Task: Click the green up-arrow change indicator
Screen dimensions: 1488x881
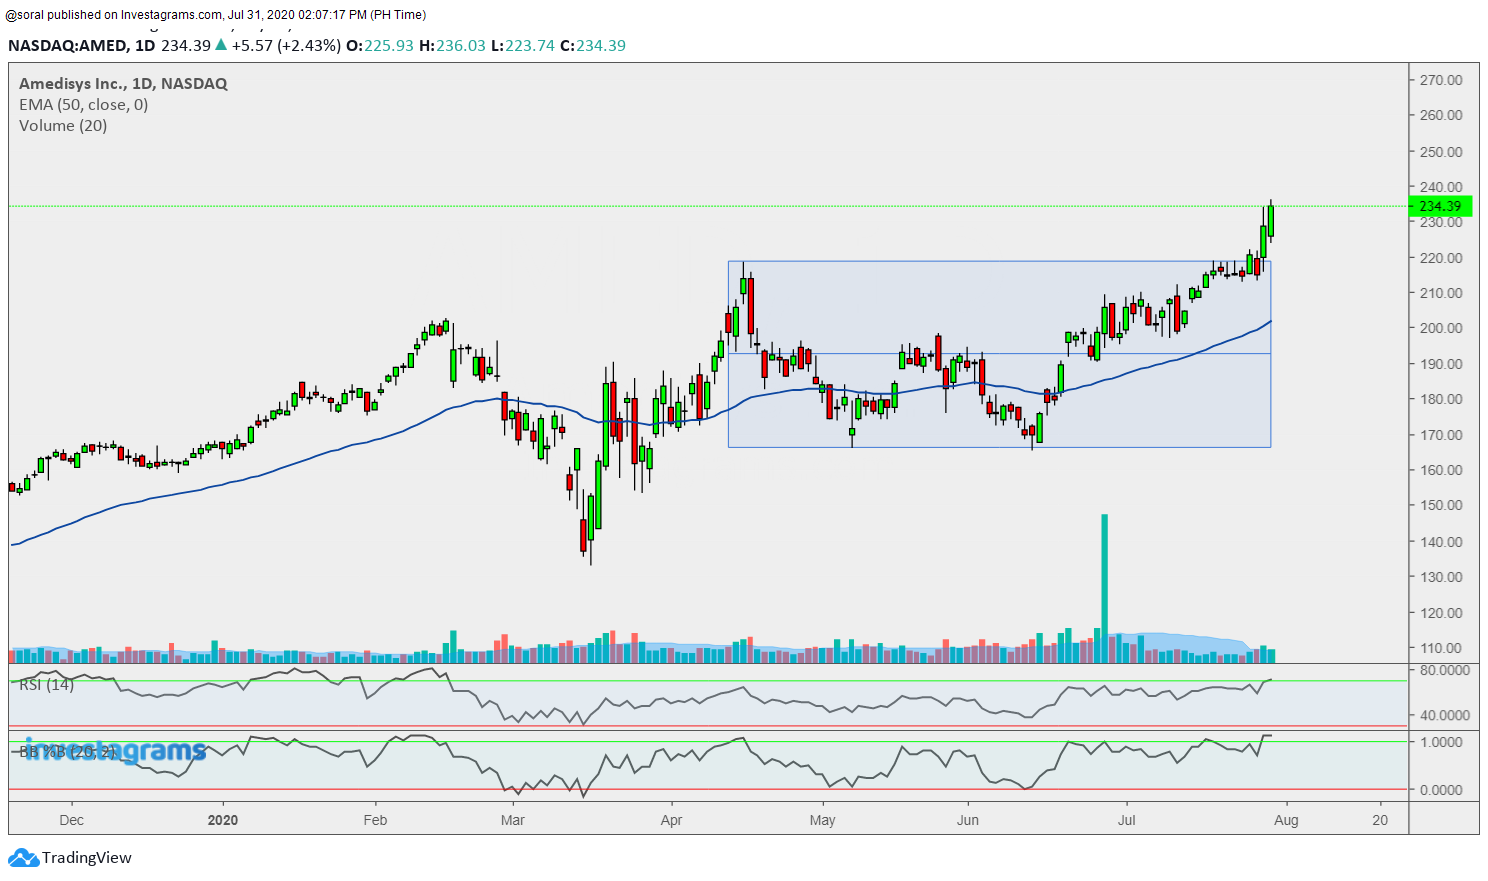Action: click(x=220, y=45)
